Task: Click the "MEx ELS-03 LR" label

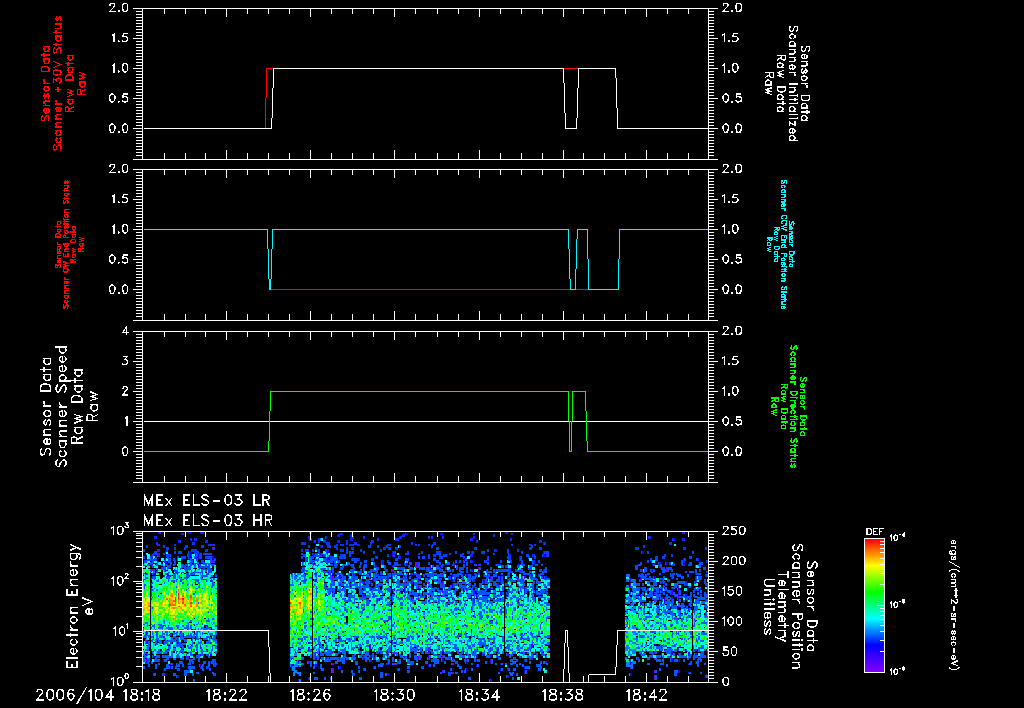Action: pos(206,501)
